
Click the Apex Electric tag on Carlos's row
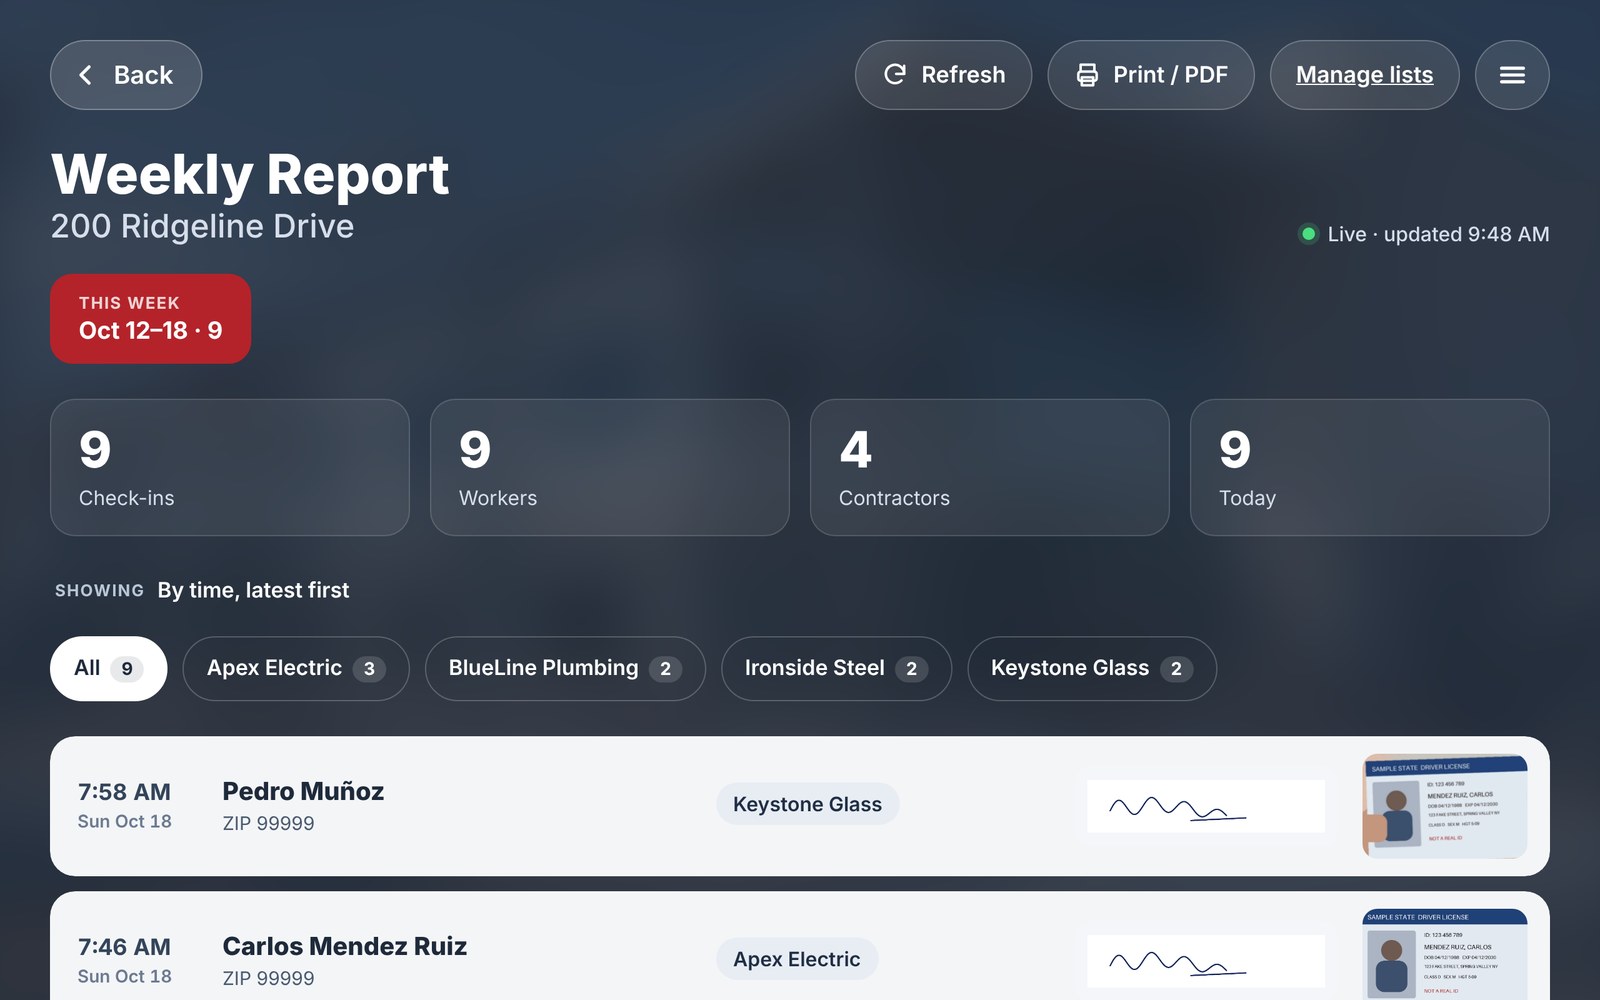797,959
